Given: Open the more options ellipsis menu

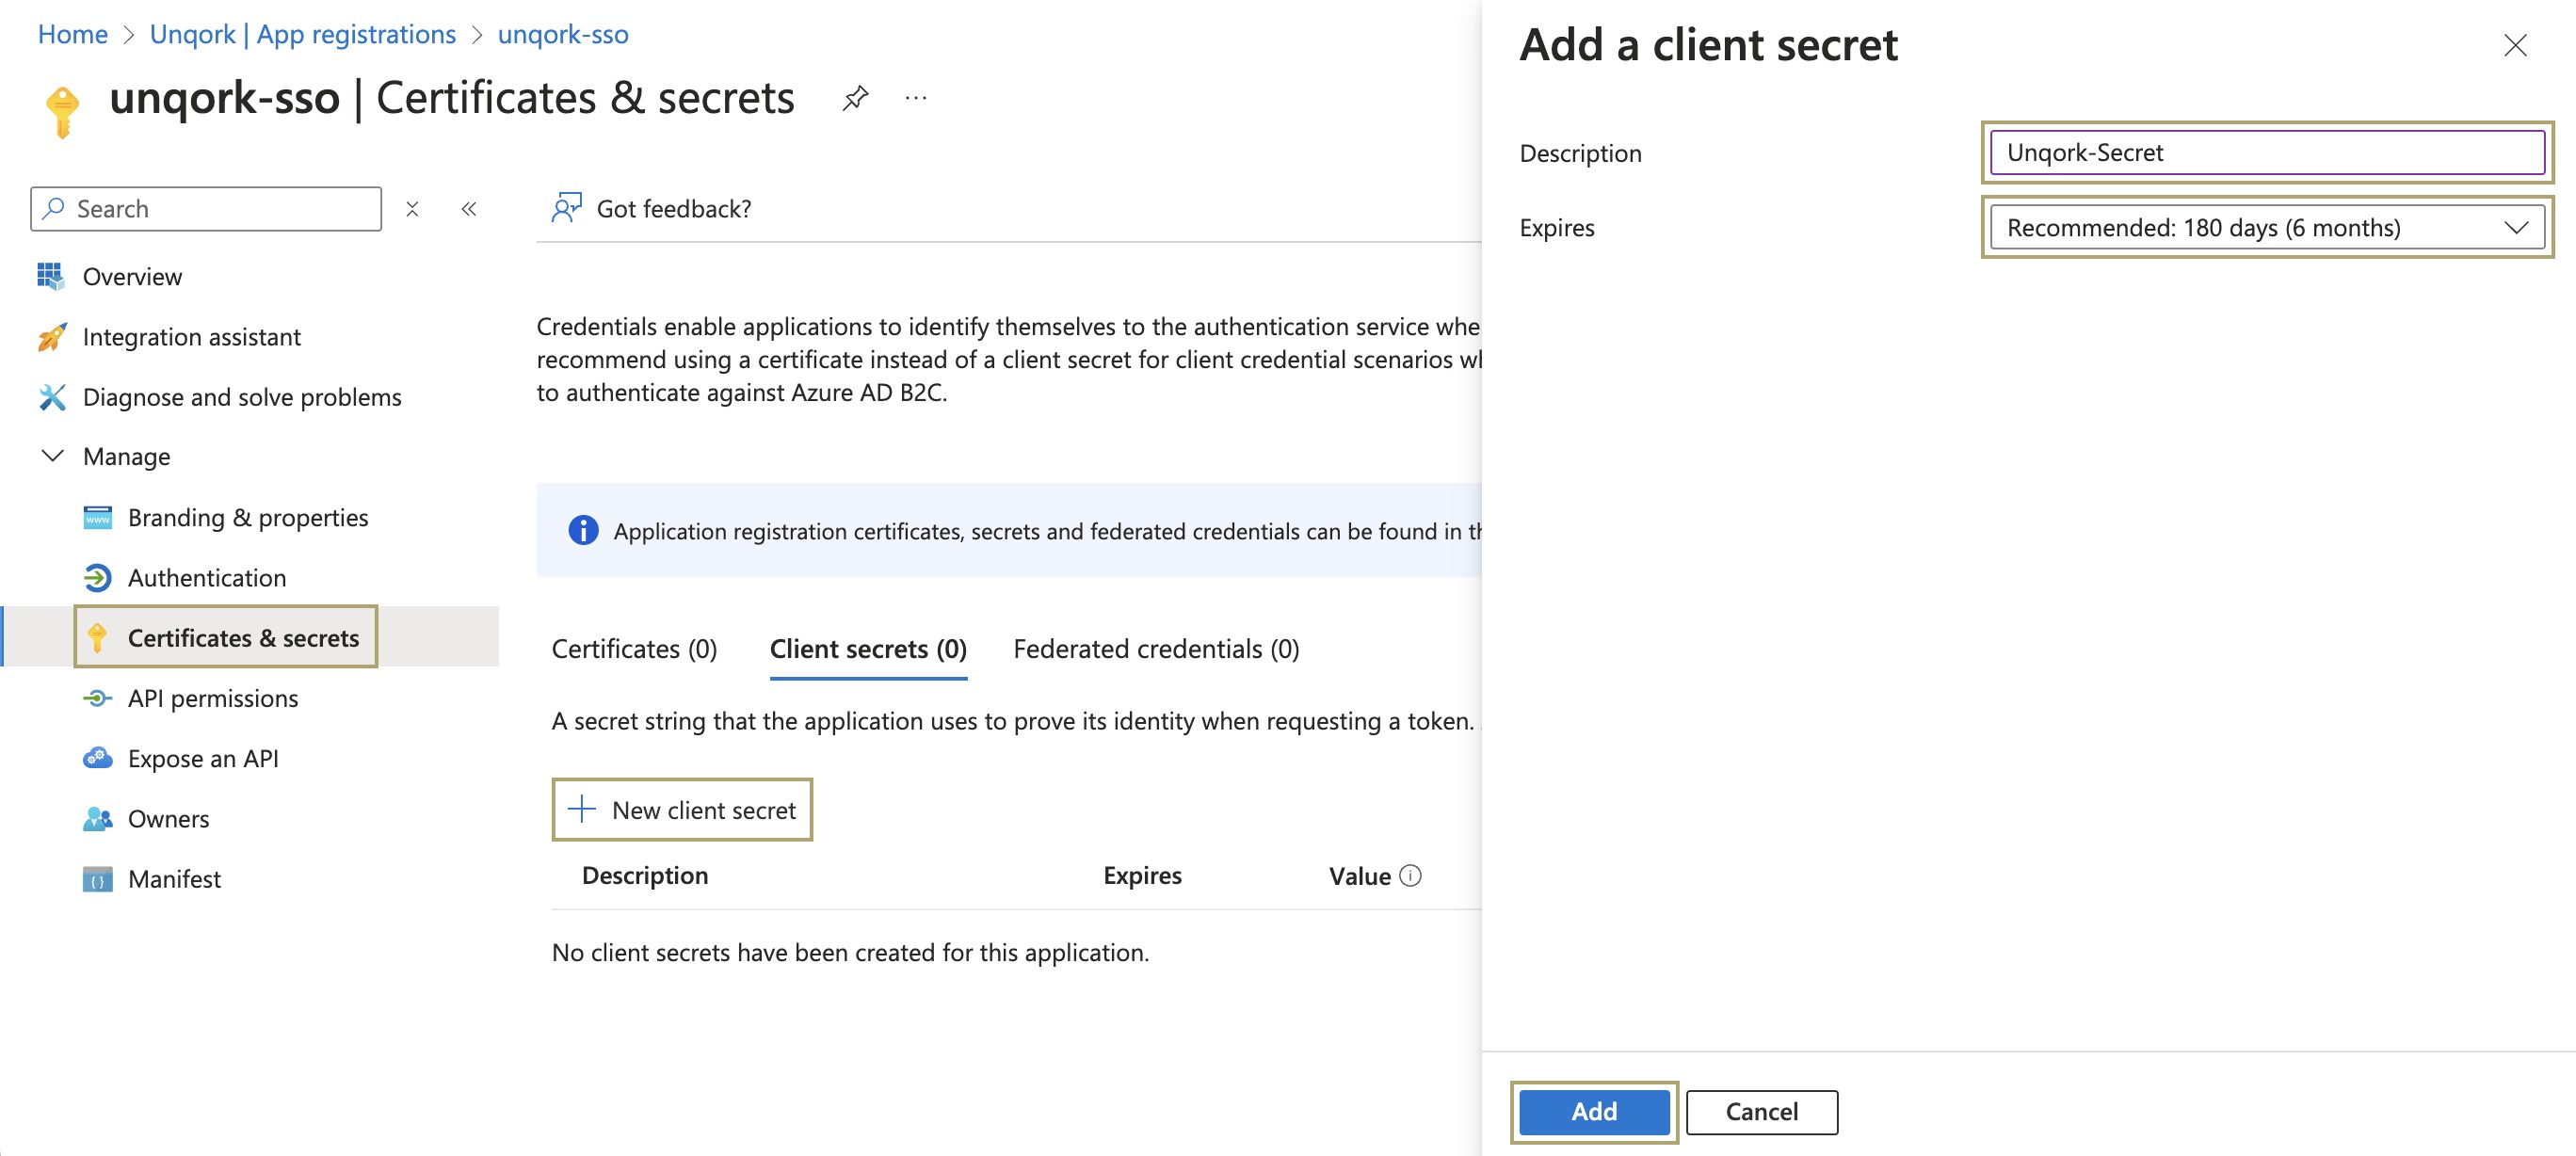Looking at the screenshot, I should [x=916, y=98].
